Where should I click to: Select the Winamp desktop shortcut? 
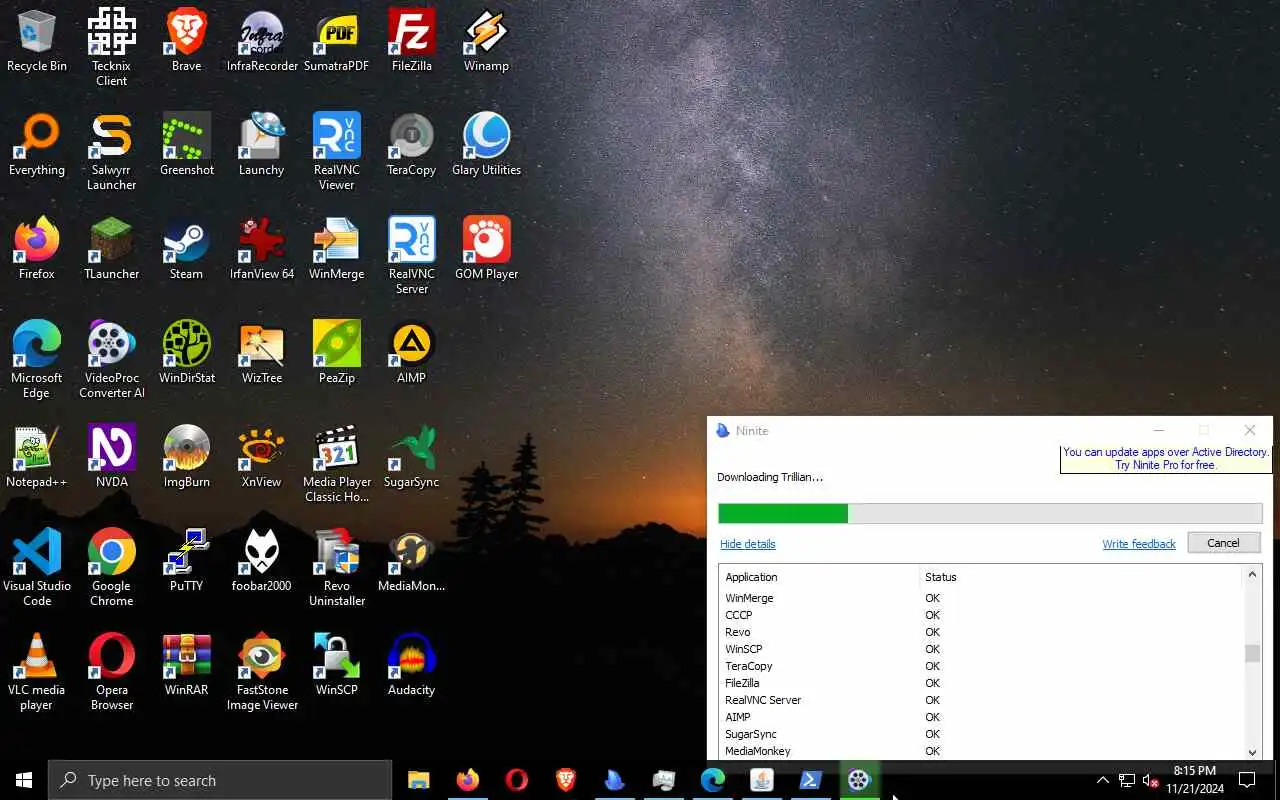click(487, 42)
